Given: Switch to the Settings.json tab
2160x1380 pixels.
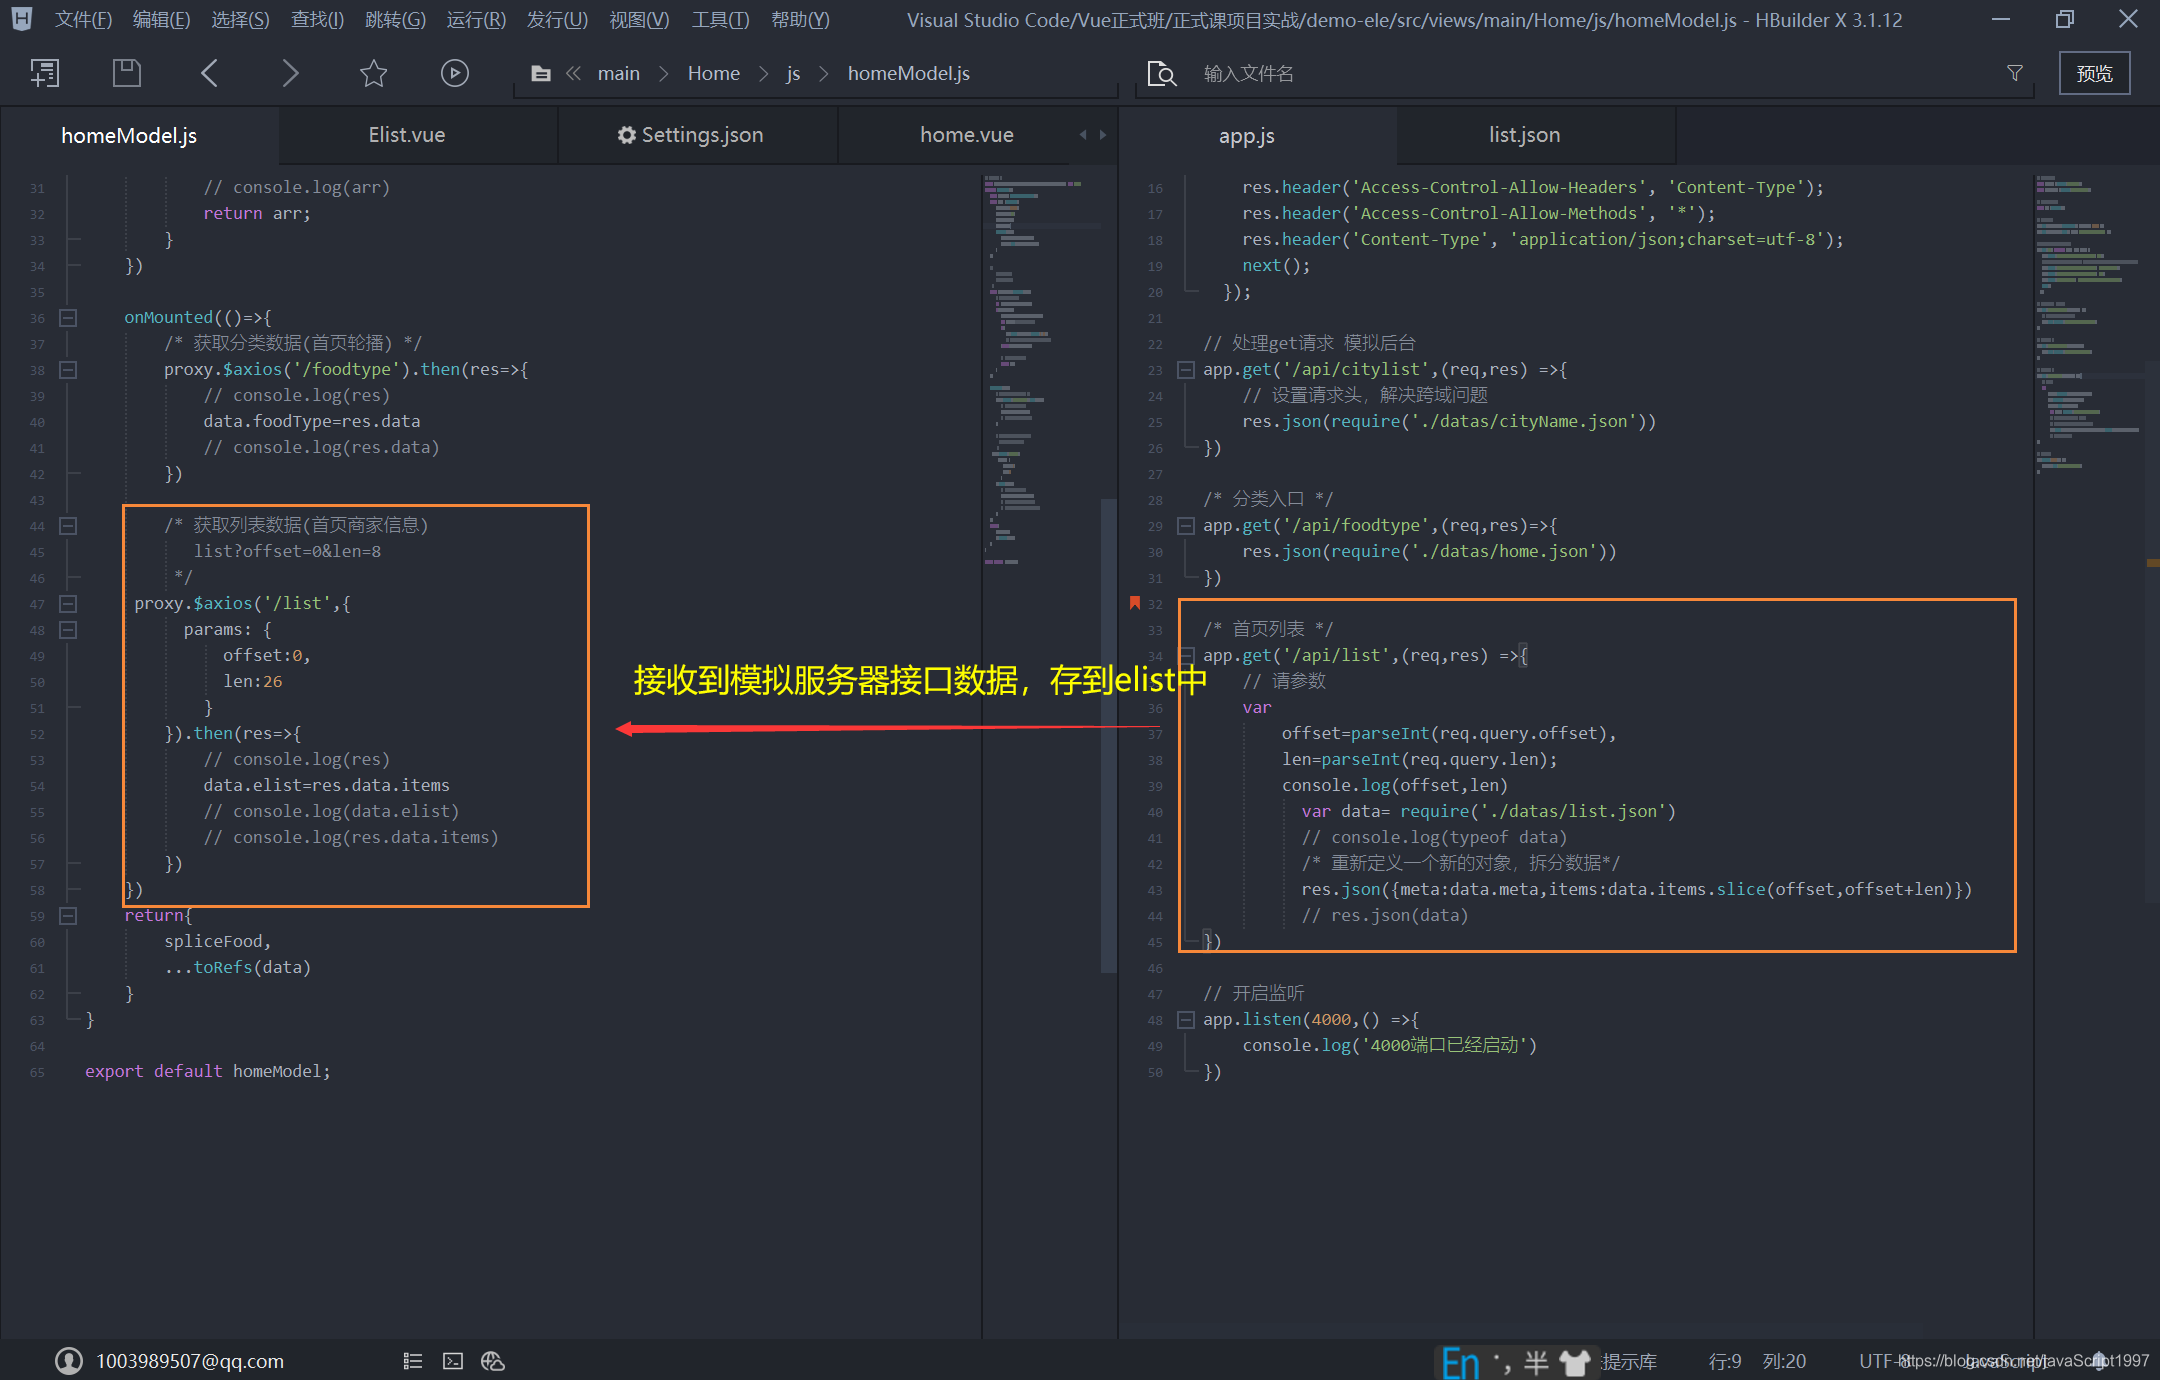Looking at the screenshot, I should coord(698,135).
